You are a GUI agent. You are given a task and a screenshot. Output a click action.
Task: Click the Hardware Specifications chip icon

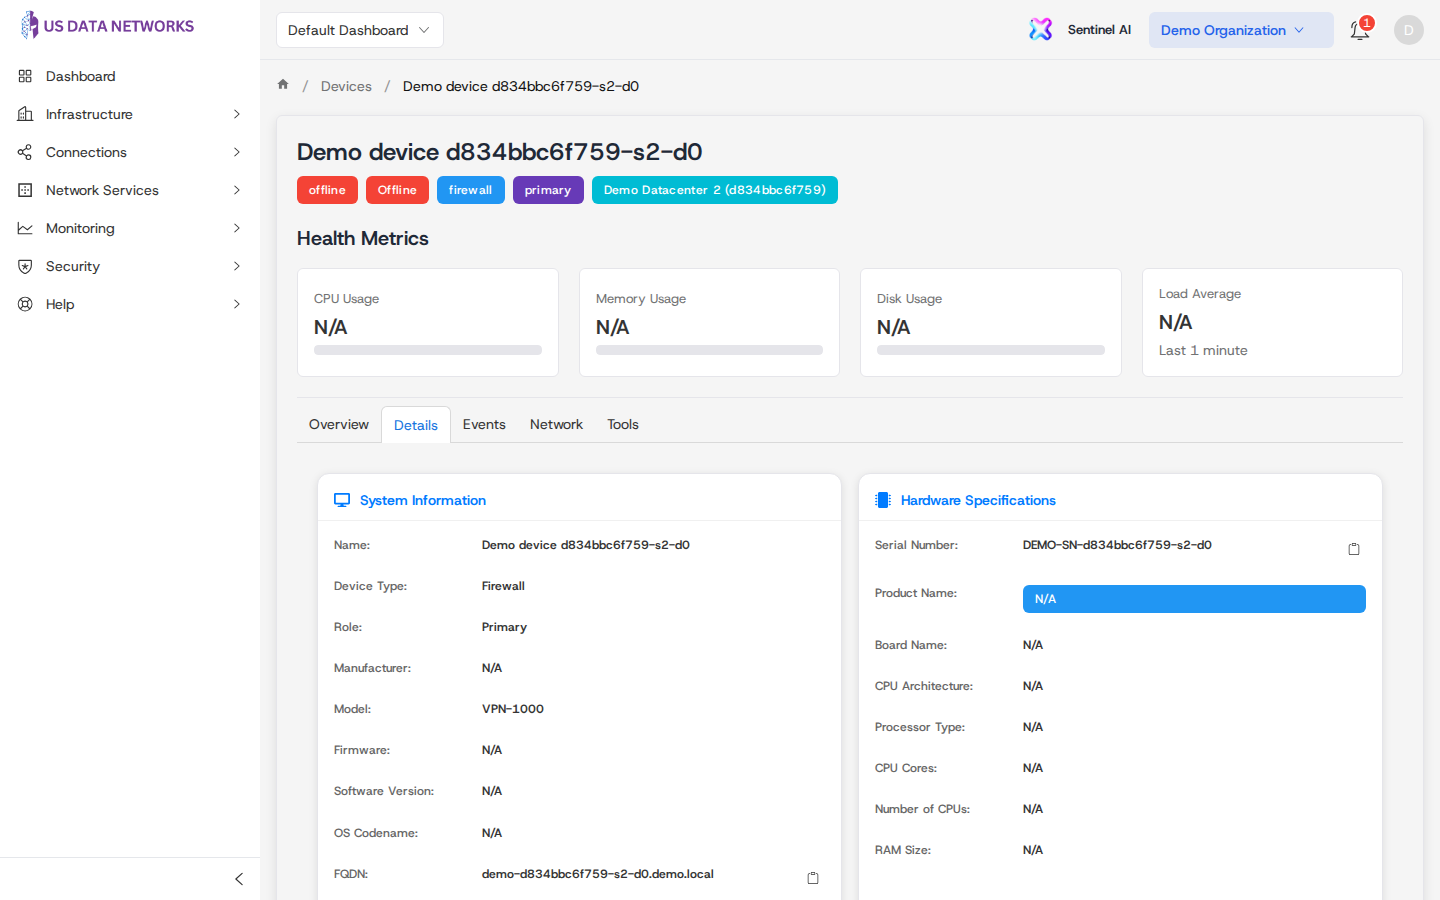pos(883,500)
